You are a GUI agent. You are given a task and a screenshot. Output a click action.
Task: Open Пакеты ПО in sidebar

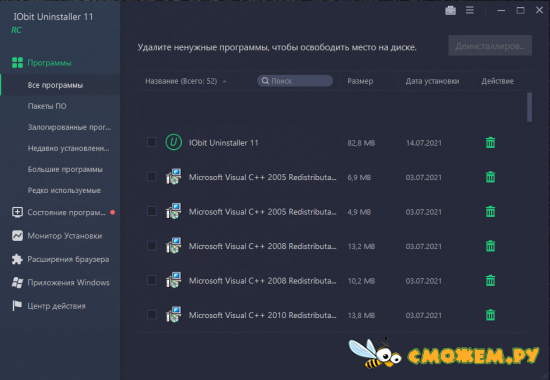[x=47, y=106]
